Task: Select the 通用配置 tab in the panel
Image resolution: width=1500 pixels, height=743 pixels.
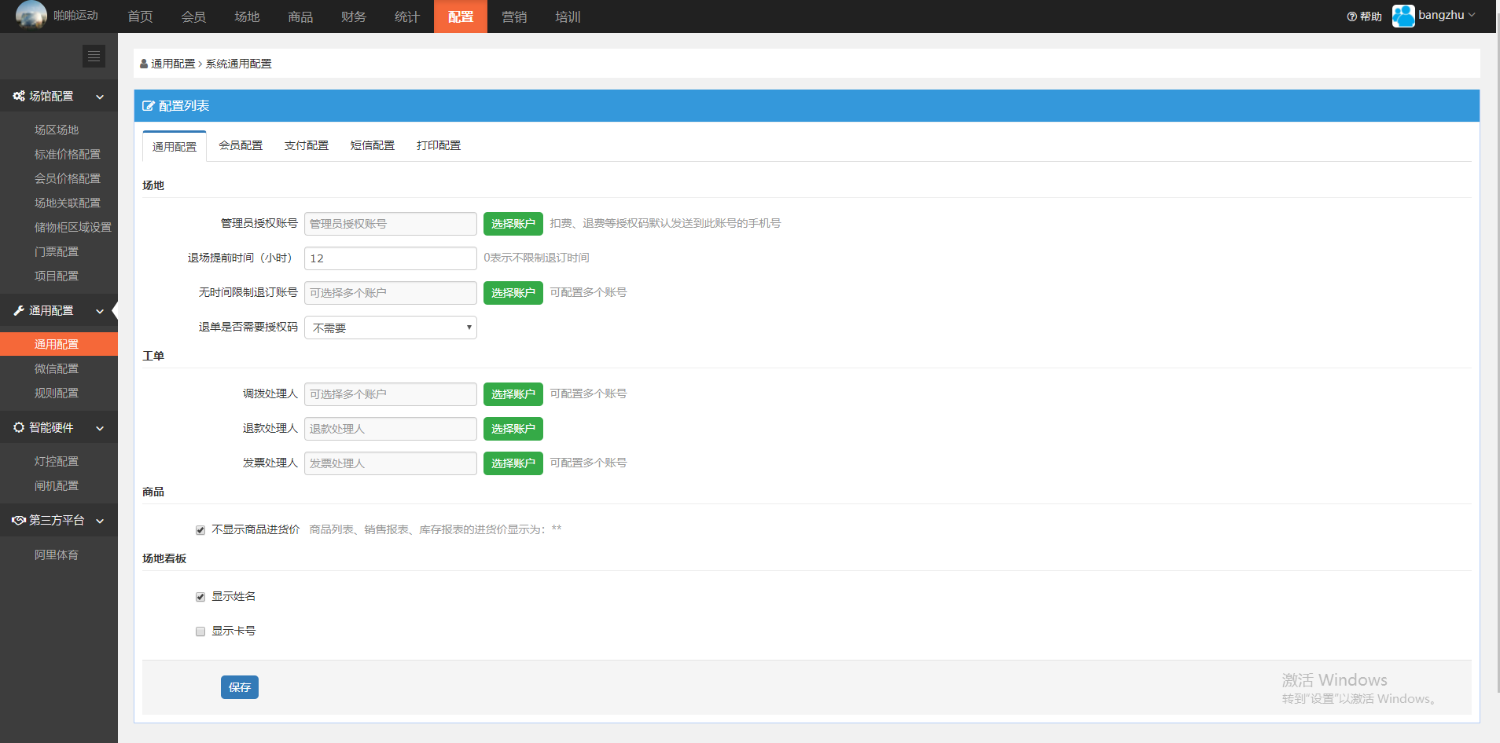Action: [x=174, y=146]
